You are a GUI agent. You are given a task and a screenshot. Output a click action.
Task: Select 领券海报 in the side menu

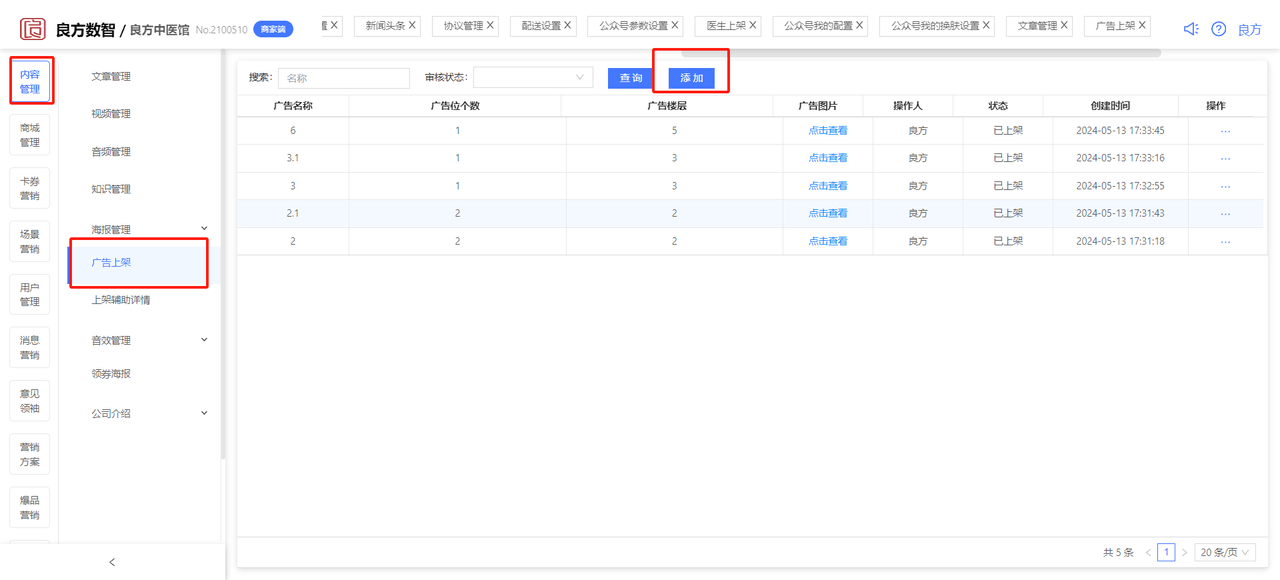[x=111, y=374]
